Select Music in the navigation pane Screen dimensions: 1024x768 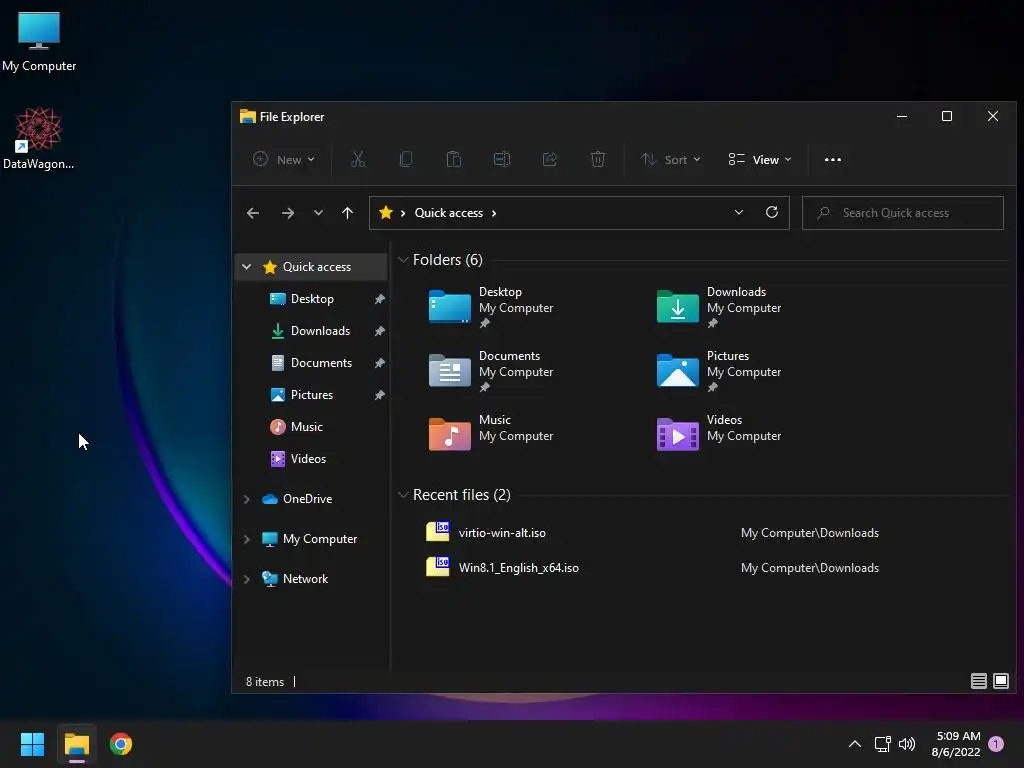click(306, 426)
